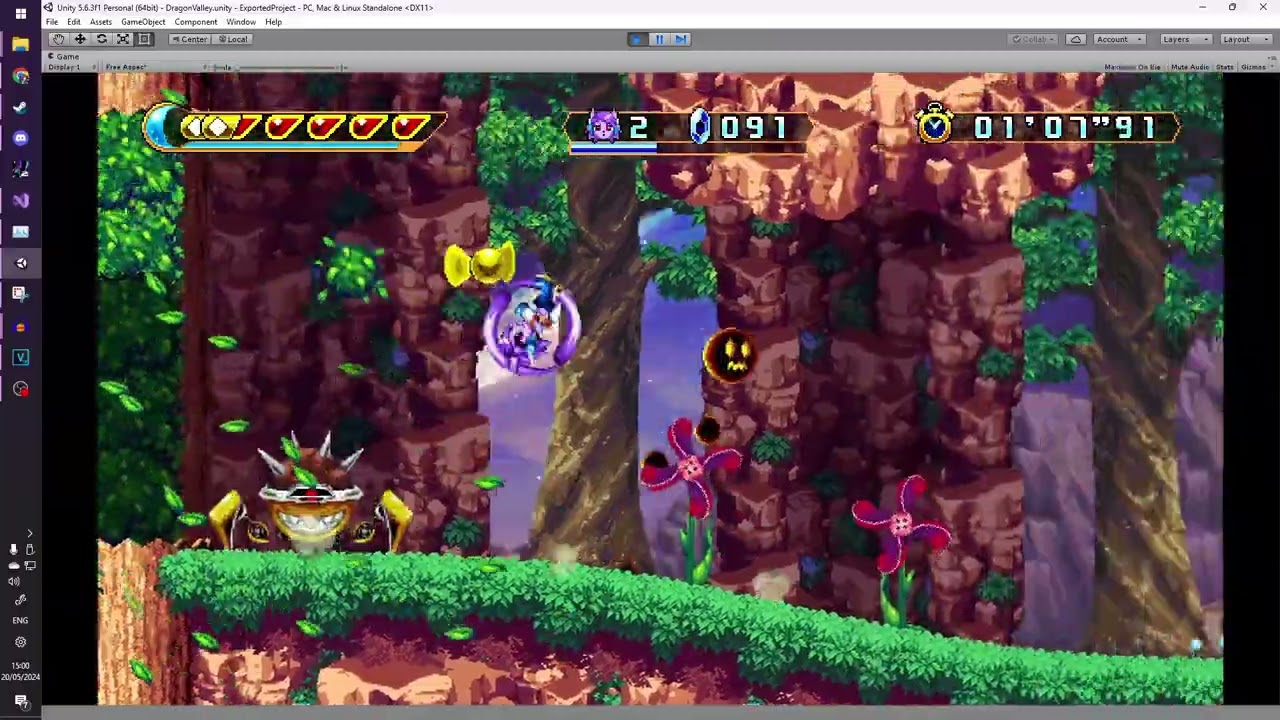Open the Component menu

click(x=196, y=22)
